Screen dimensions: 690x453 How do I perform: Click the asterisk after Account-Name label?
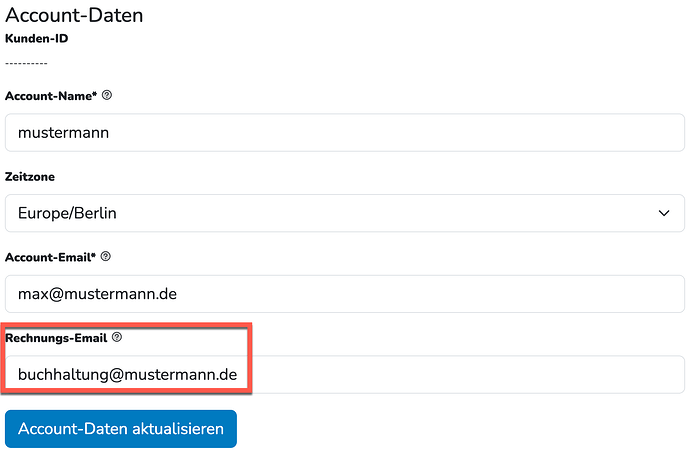coord(95,94)
